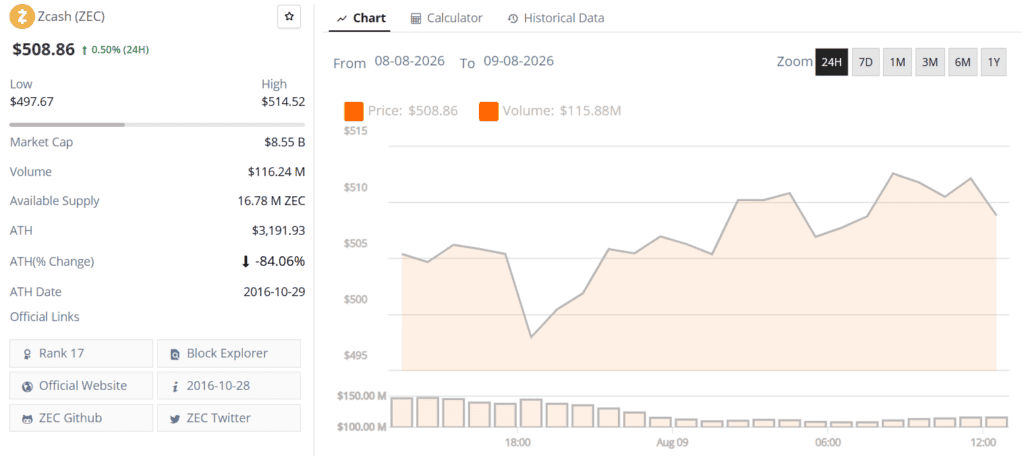1024x456 pixels.
Task: Click the 18:00 time axis label
Action: [x=517, y=442]
